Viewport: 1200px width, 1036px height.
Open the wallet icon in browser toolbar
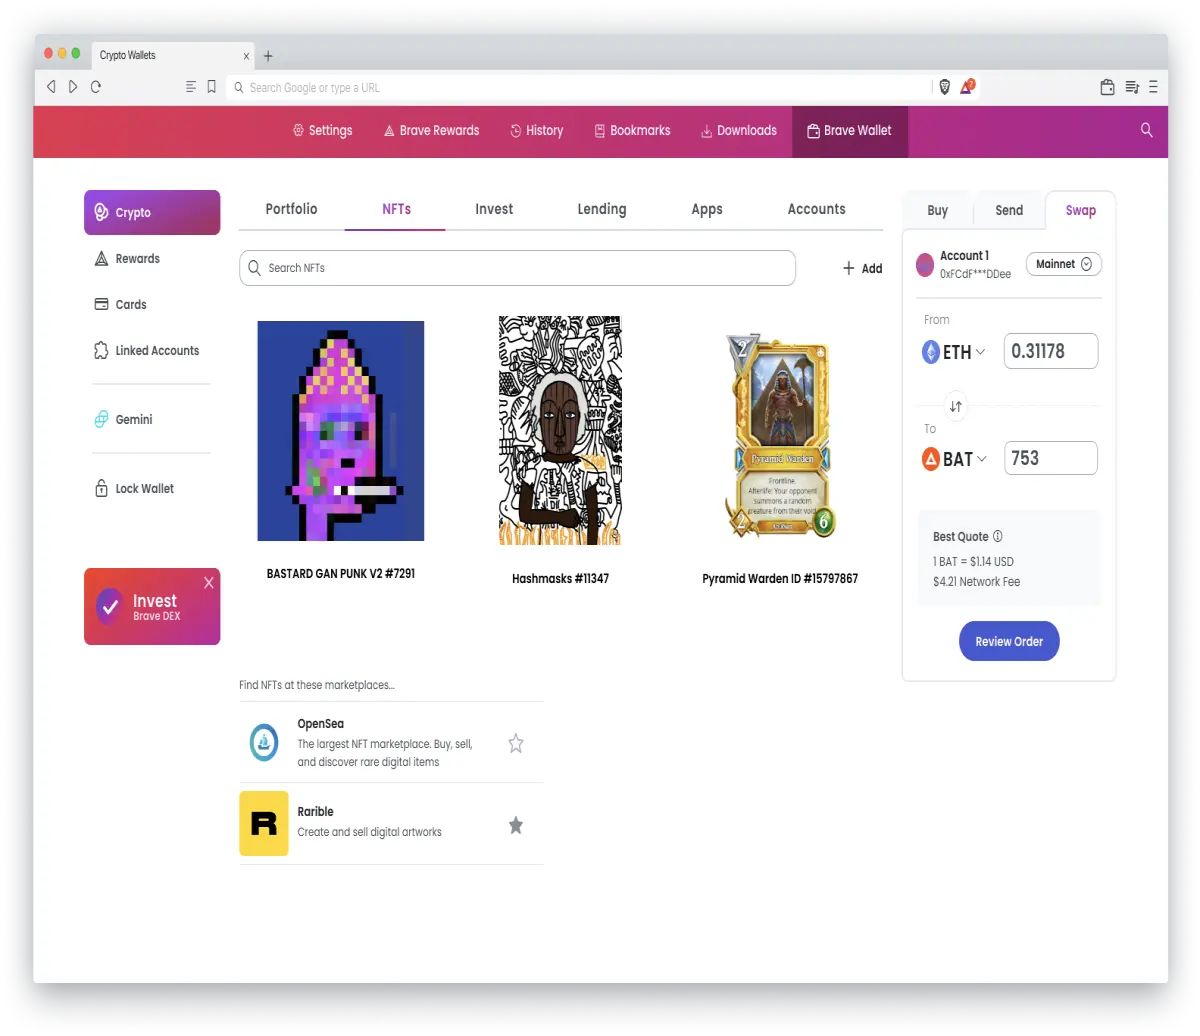click(x=1107, y=87)
